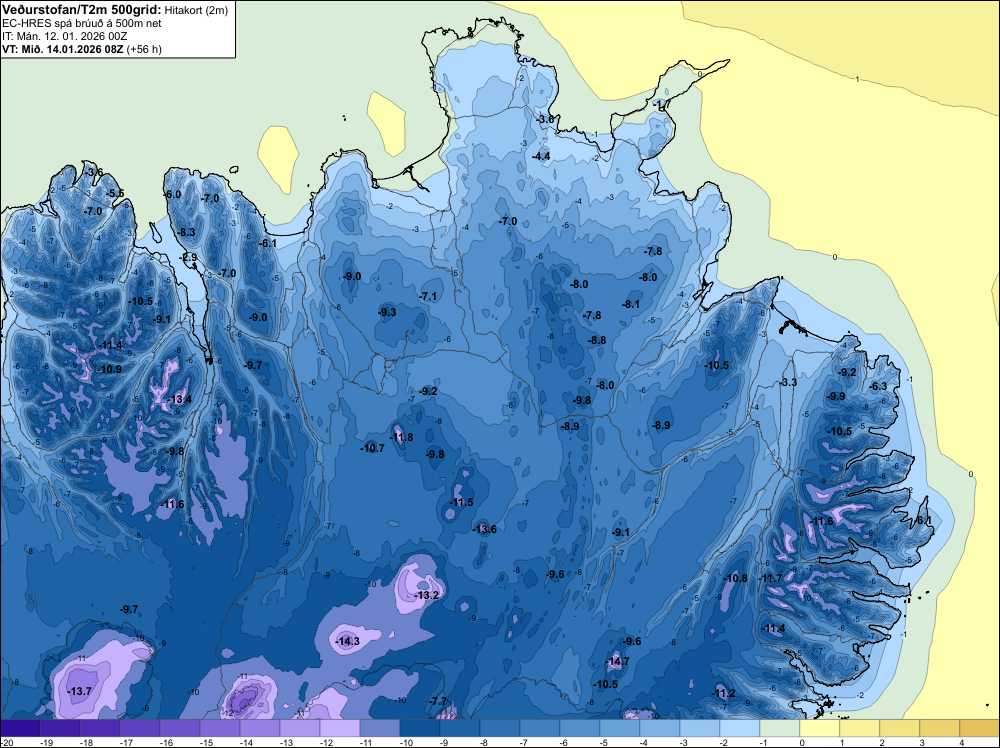Viewport: 1000px width, 748px height.
Task: Click the -13.2 temperature label
Action: (x=427, y=595)
